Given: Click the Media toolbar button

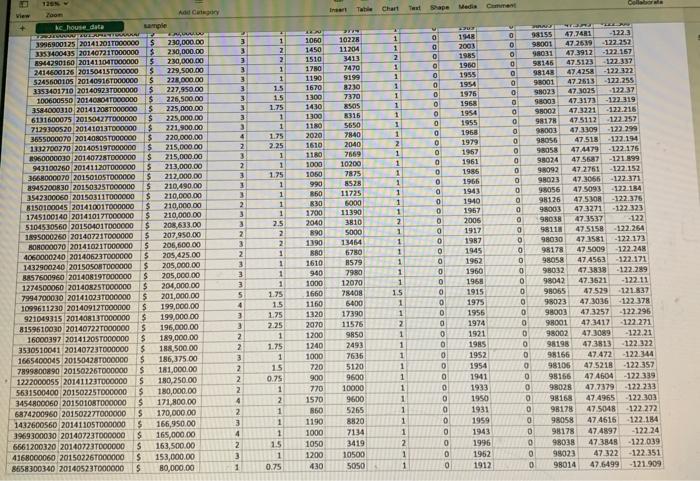Looking at the screenshot, I should pos(467,7).
